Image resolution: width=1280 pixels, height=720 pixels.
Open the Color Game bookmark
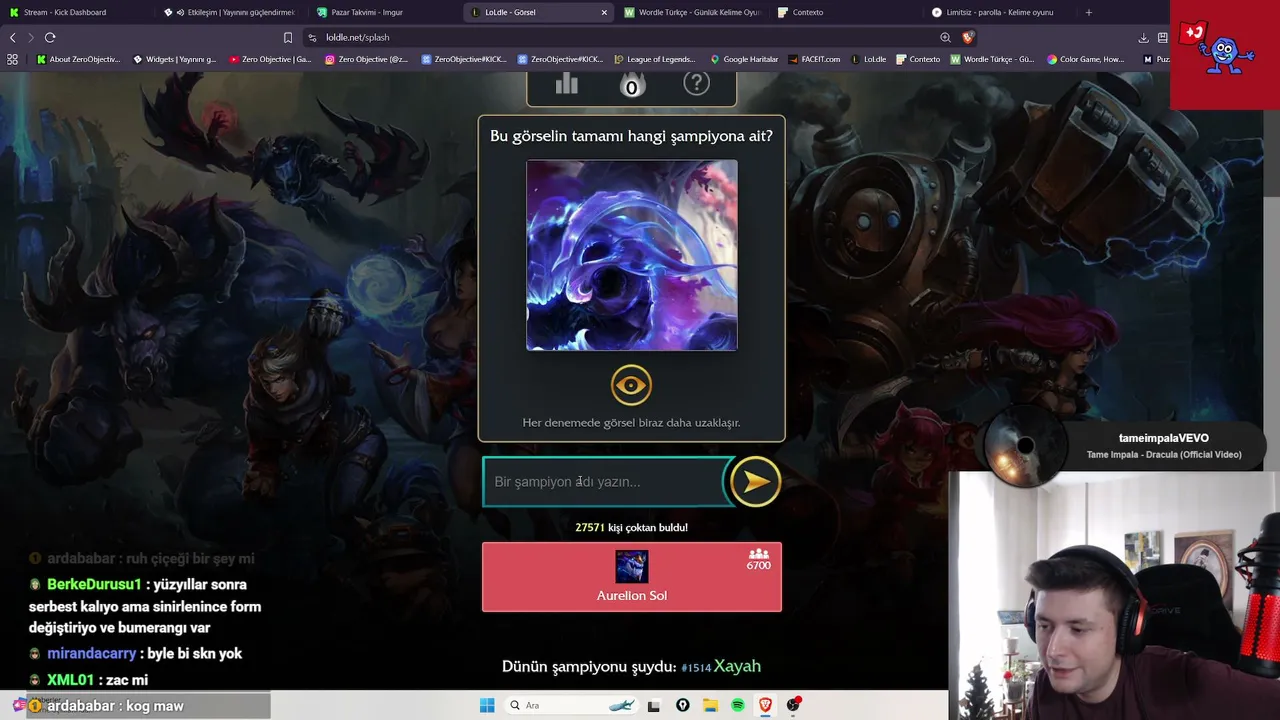1085,59
